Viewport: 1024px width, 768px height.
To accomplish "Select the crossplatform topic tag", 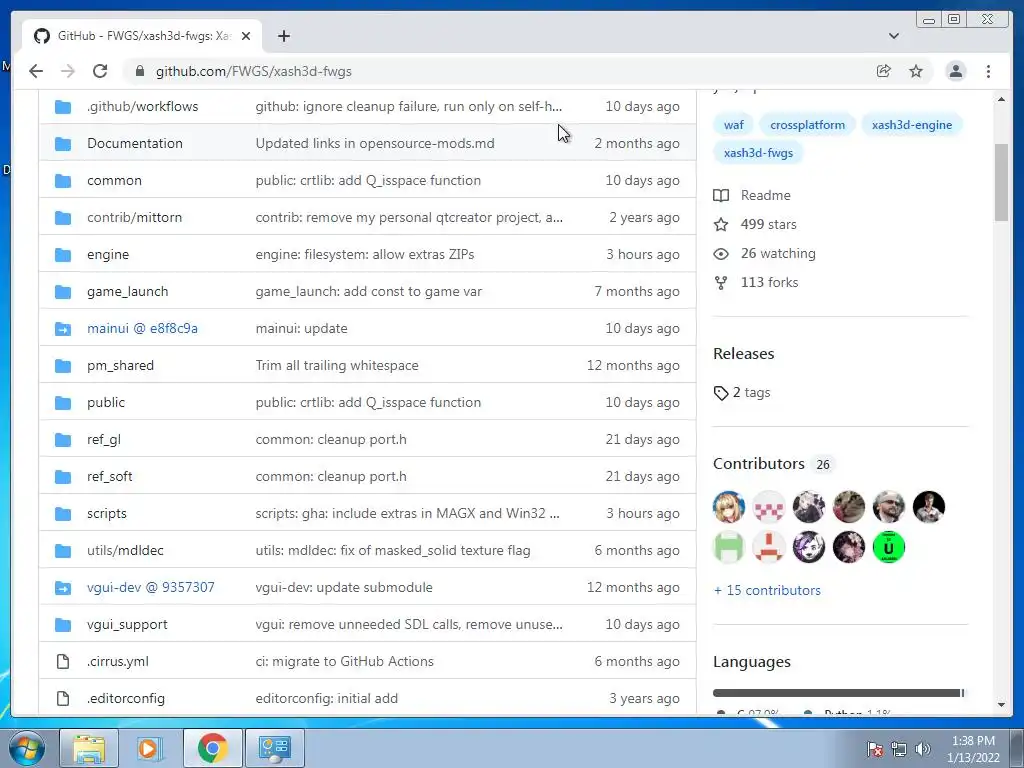I will coord(807,125).
